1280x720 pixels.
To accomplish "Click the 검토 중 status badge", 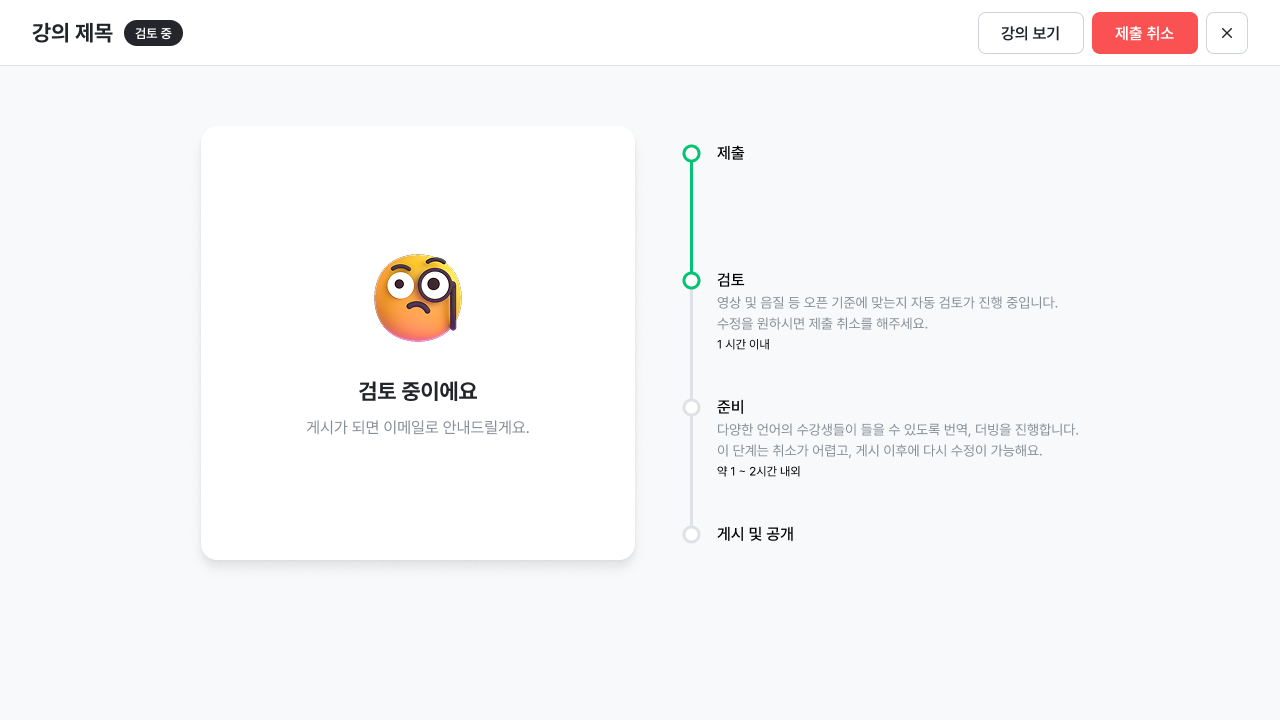I will pyautogui.click(x=153, y=33).
